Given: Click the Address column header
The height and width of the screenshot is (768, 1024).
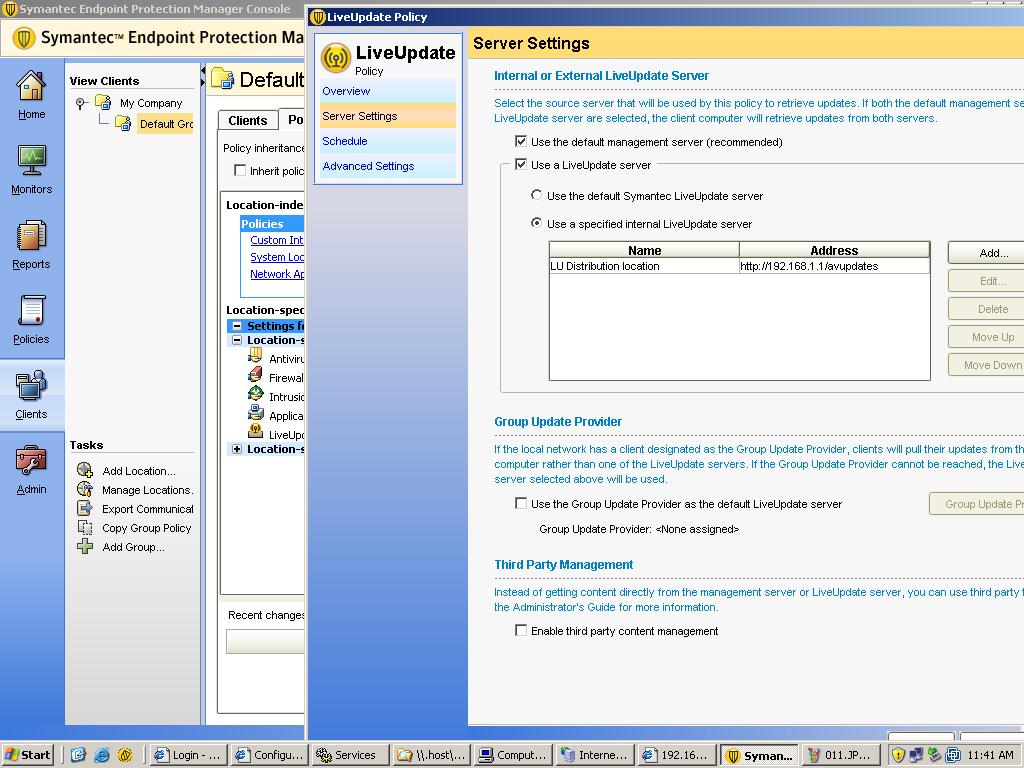Looking at the screenshot, I should (x=834, y=250).
